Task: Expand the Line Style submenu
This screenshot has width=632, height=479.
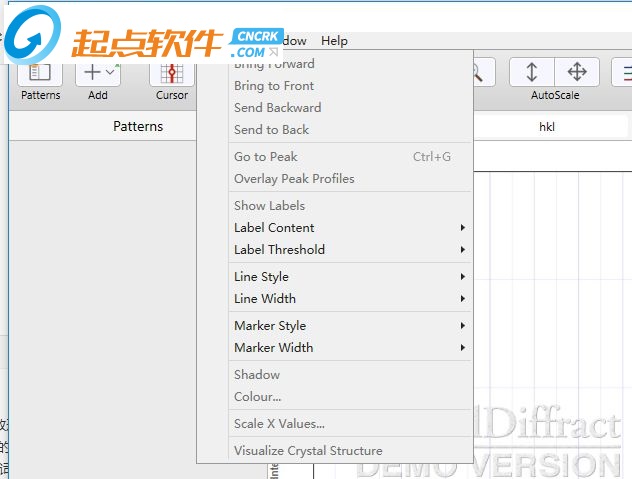Action: [x=350, y=277]
